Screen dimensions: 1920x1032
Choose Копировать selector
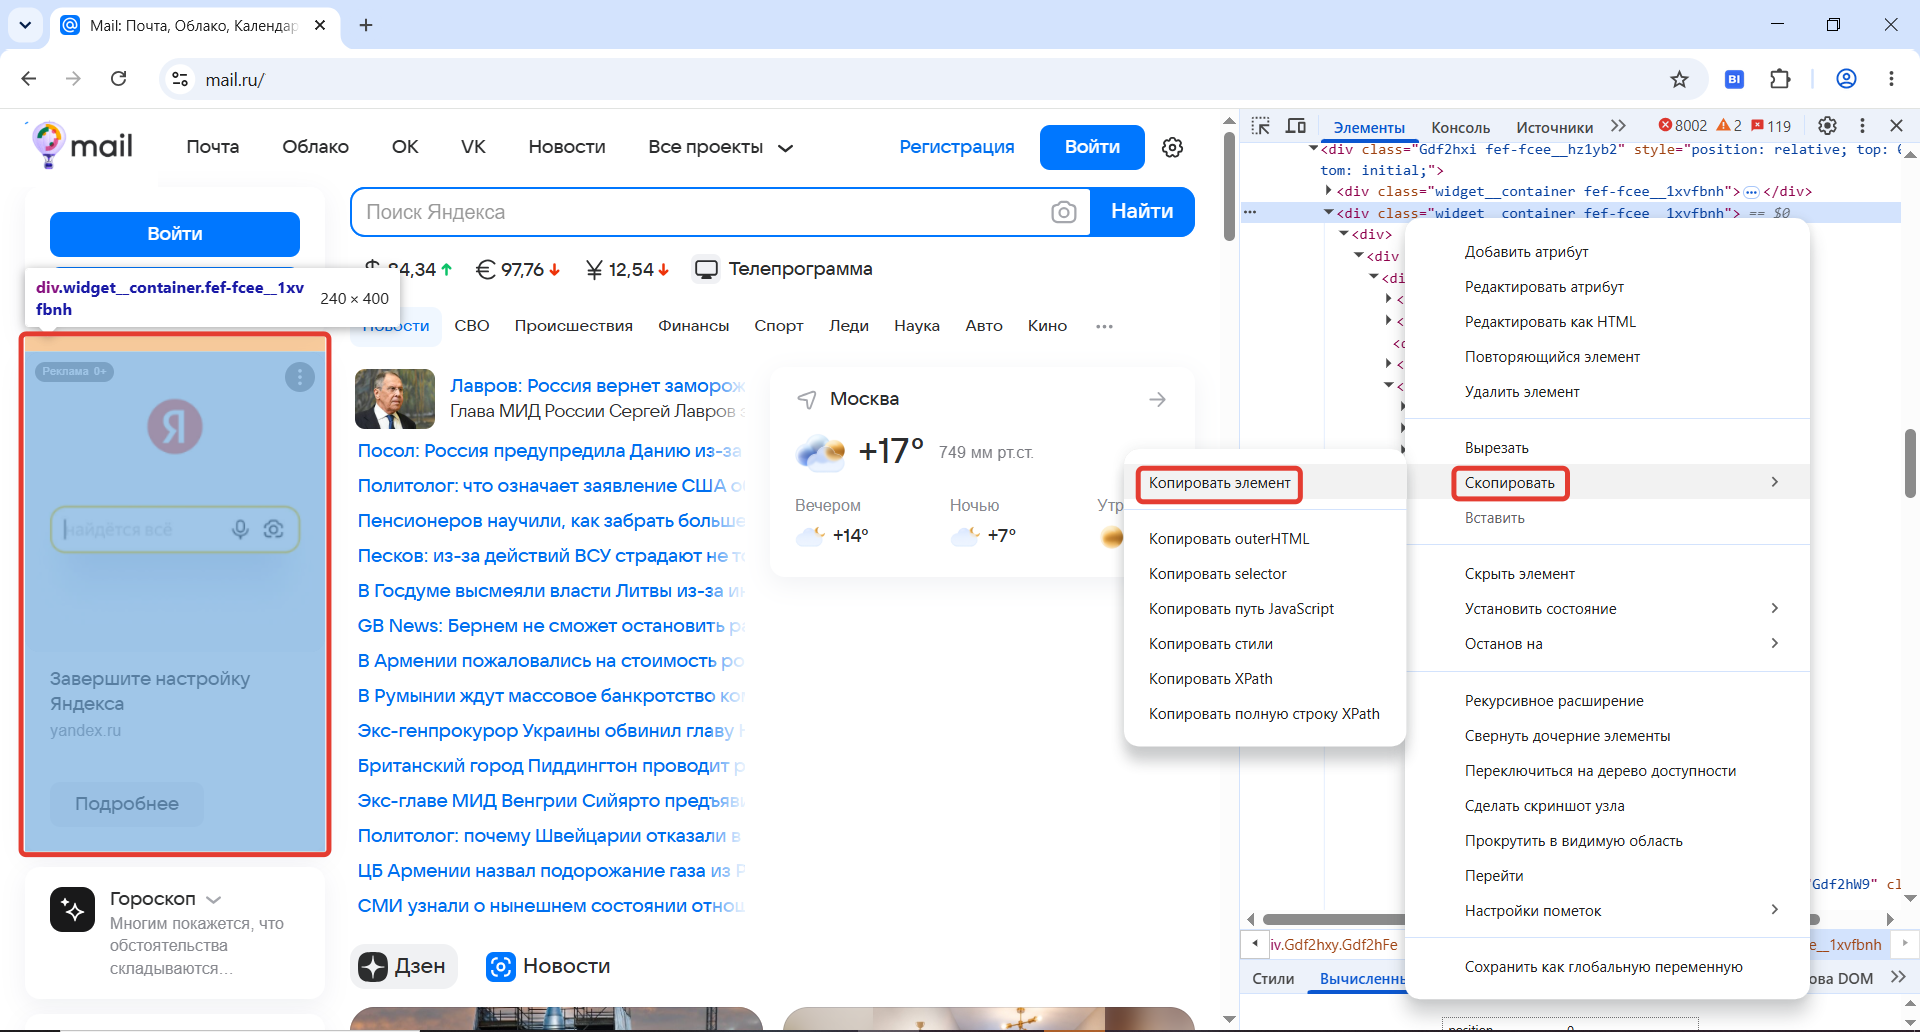pos(1265,573)
